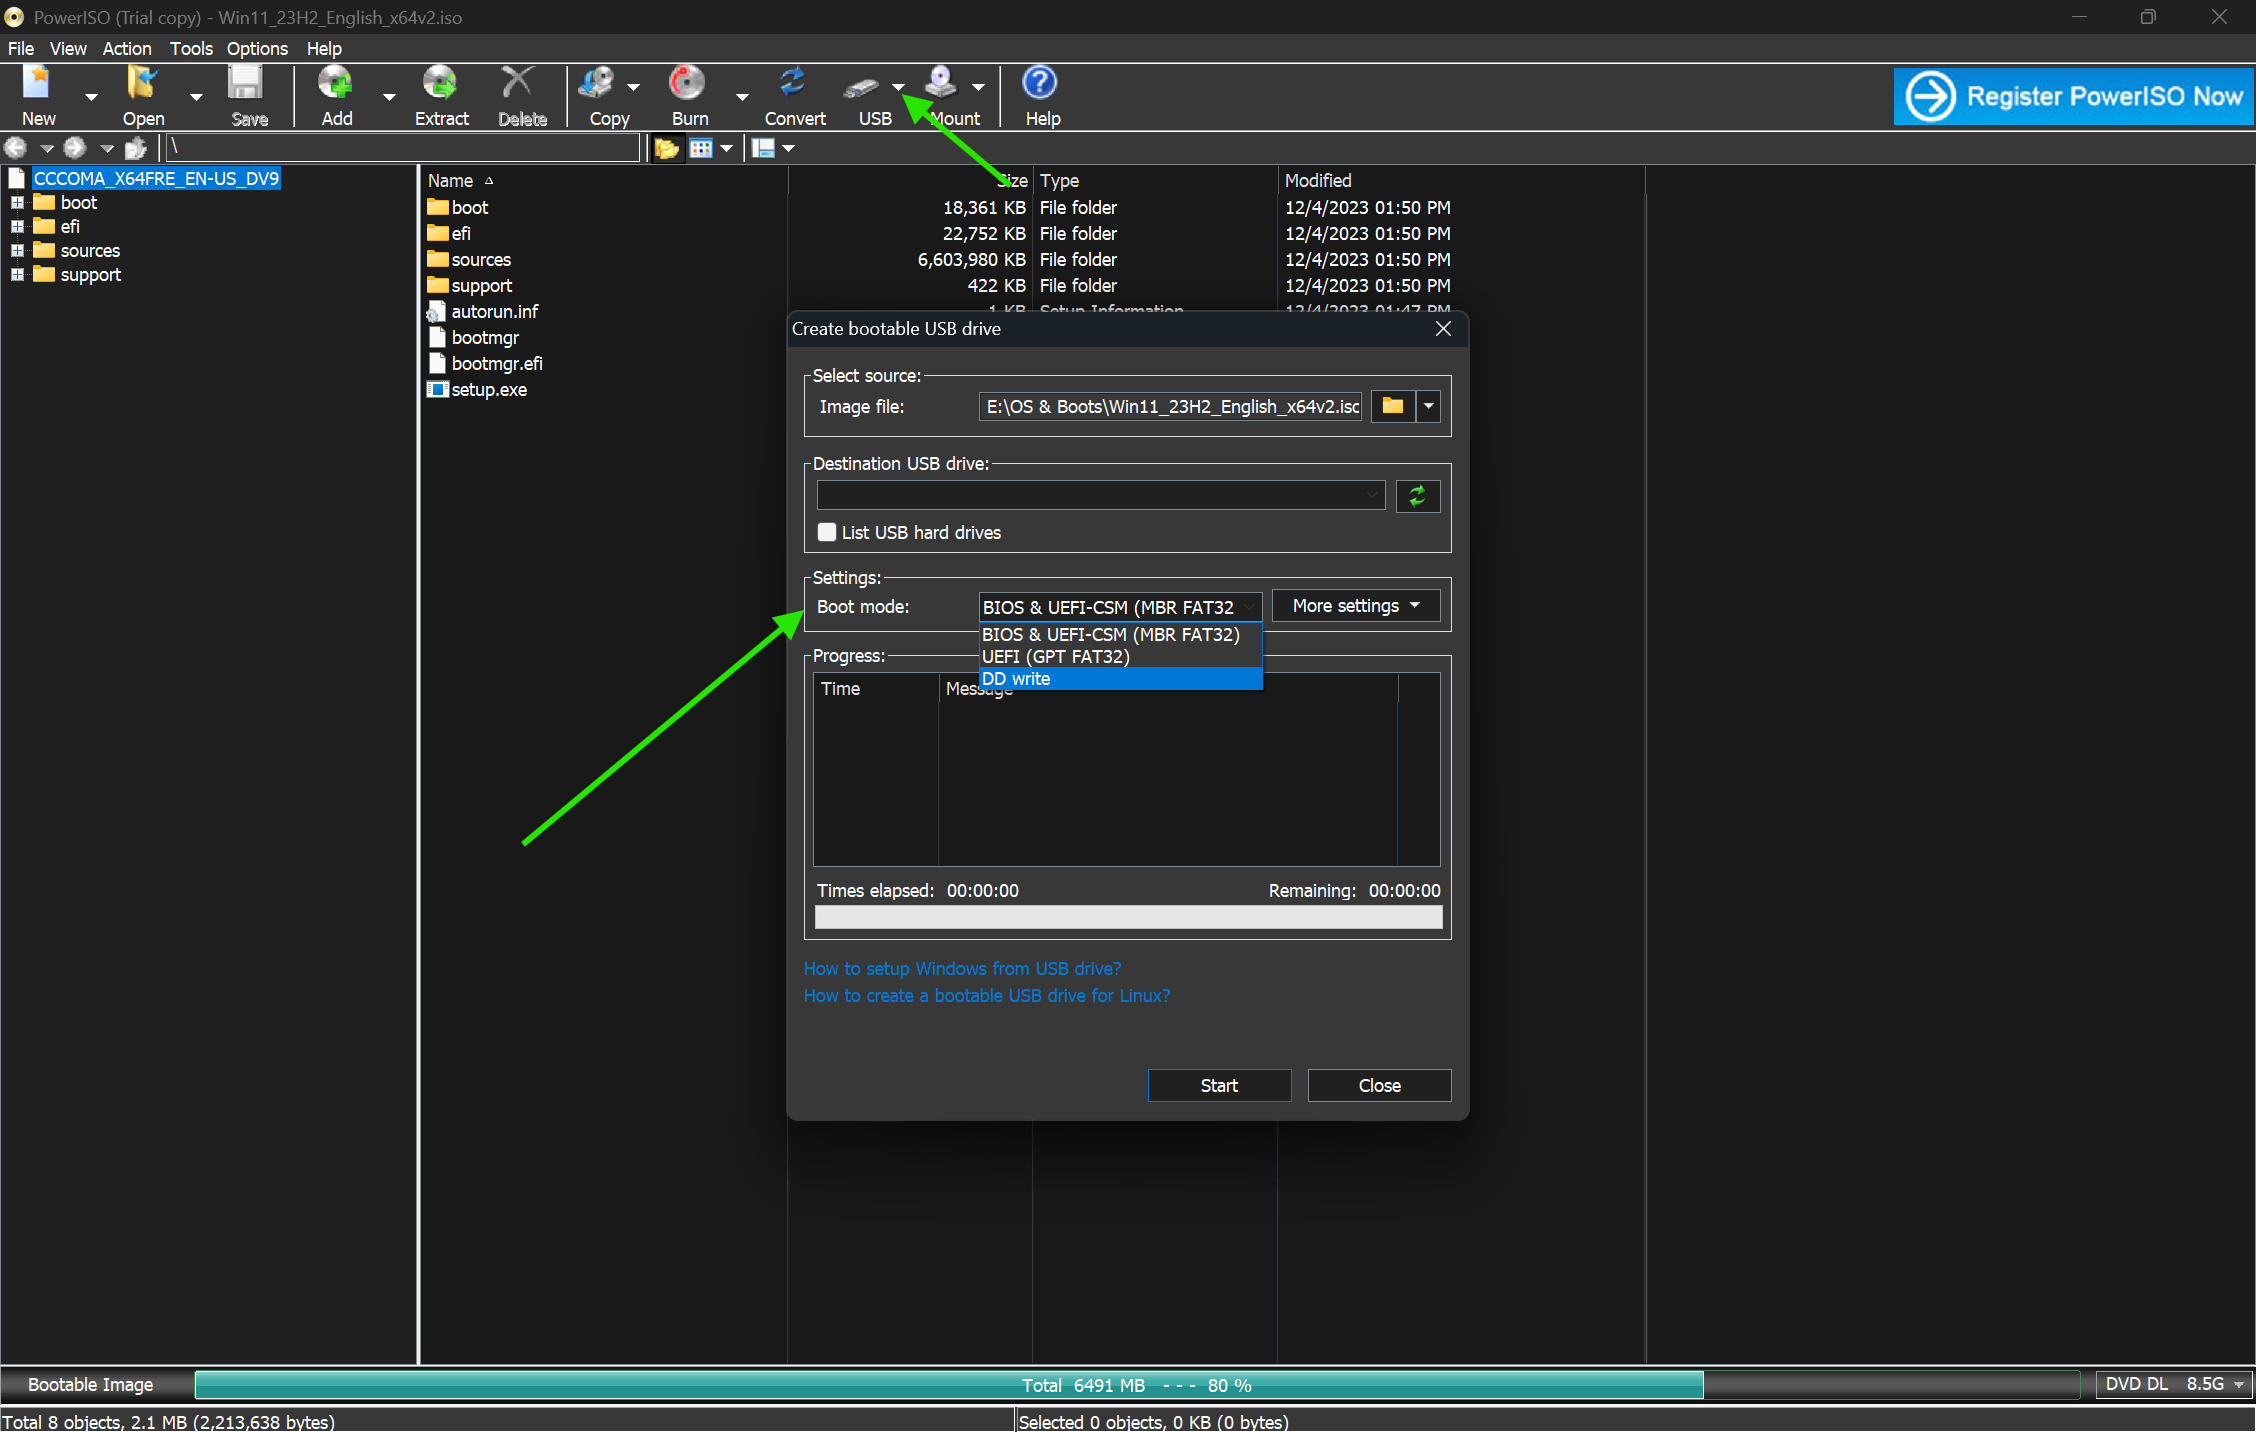2256x1432 pixels.
Task: Click the Copy disc toolbar icon
Action: pos(598,85)
